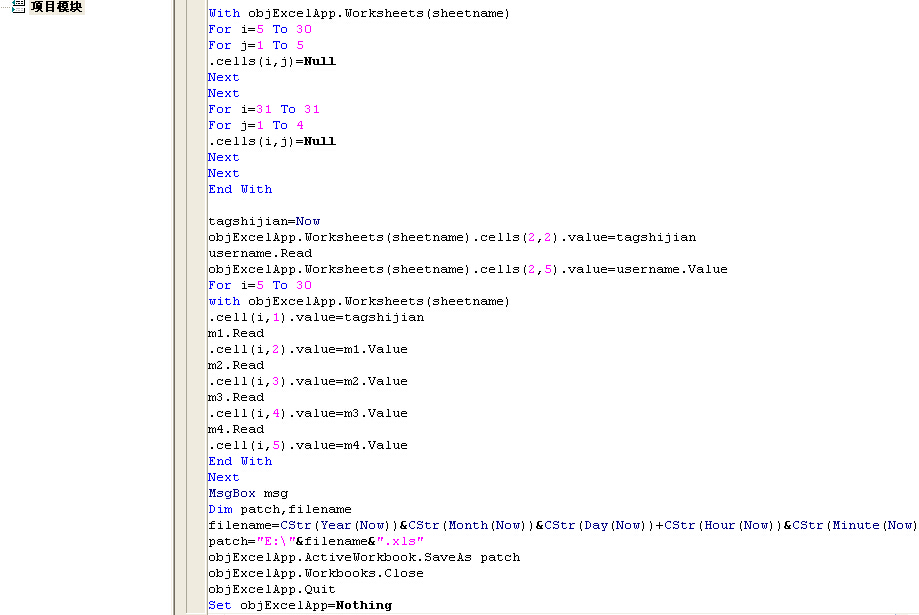Viewport: 919px width, 615px height.
Task: Click the '.cell(i,1).value=tagshijian' line
Action: (x=316, y=317)
